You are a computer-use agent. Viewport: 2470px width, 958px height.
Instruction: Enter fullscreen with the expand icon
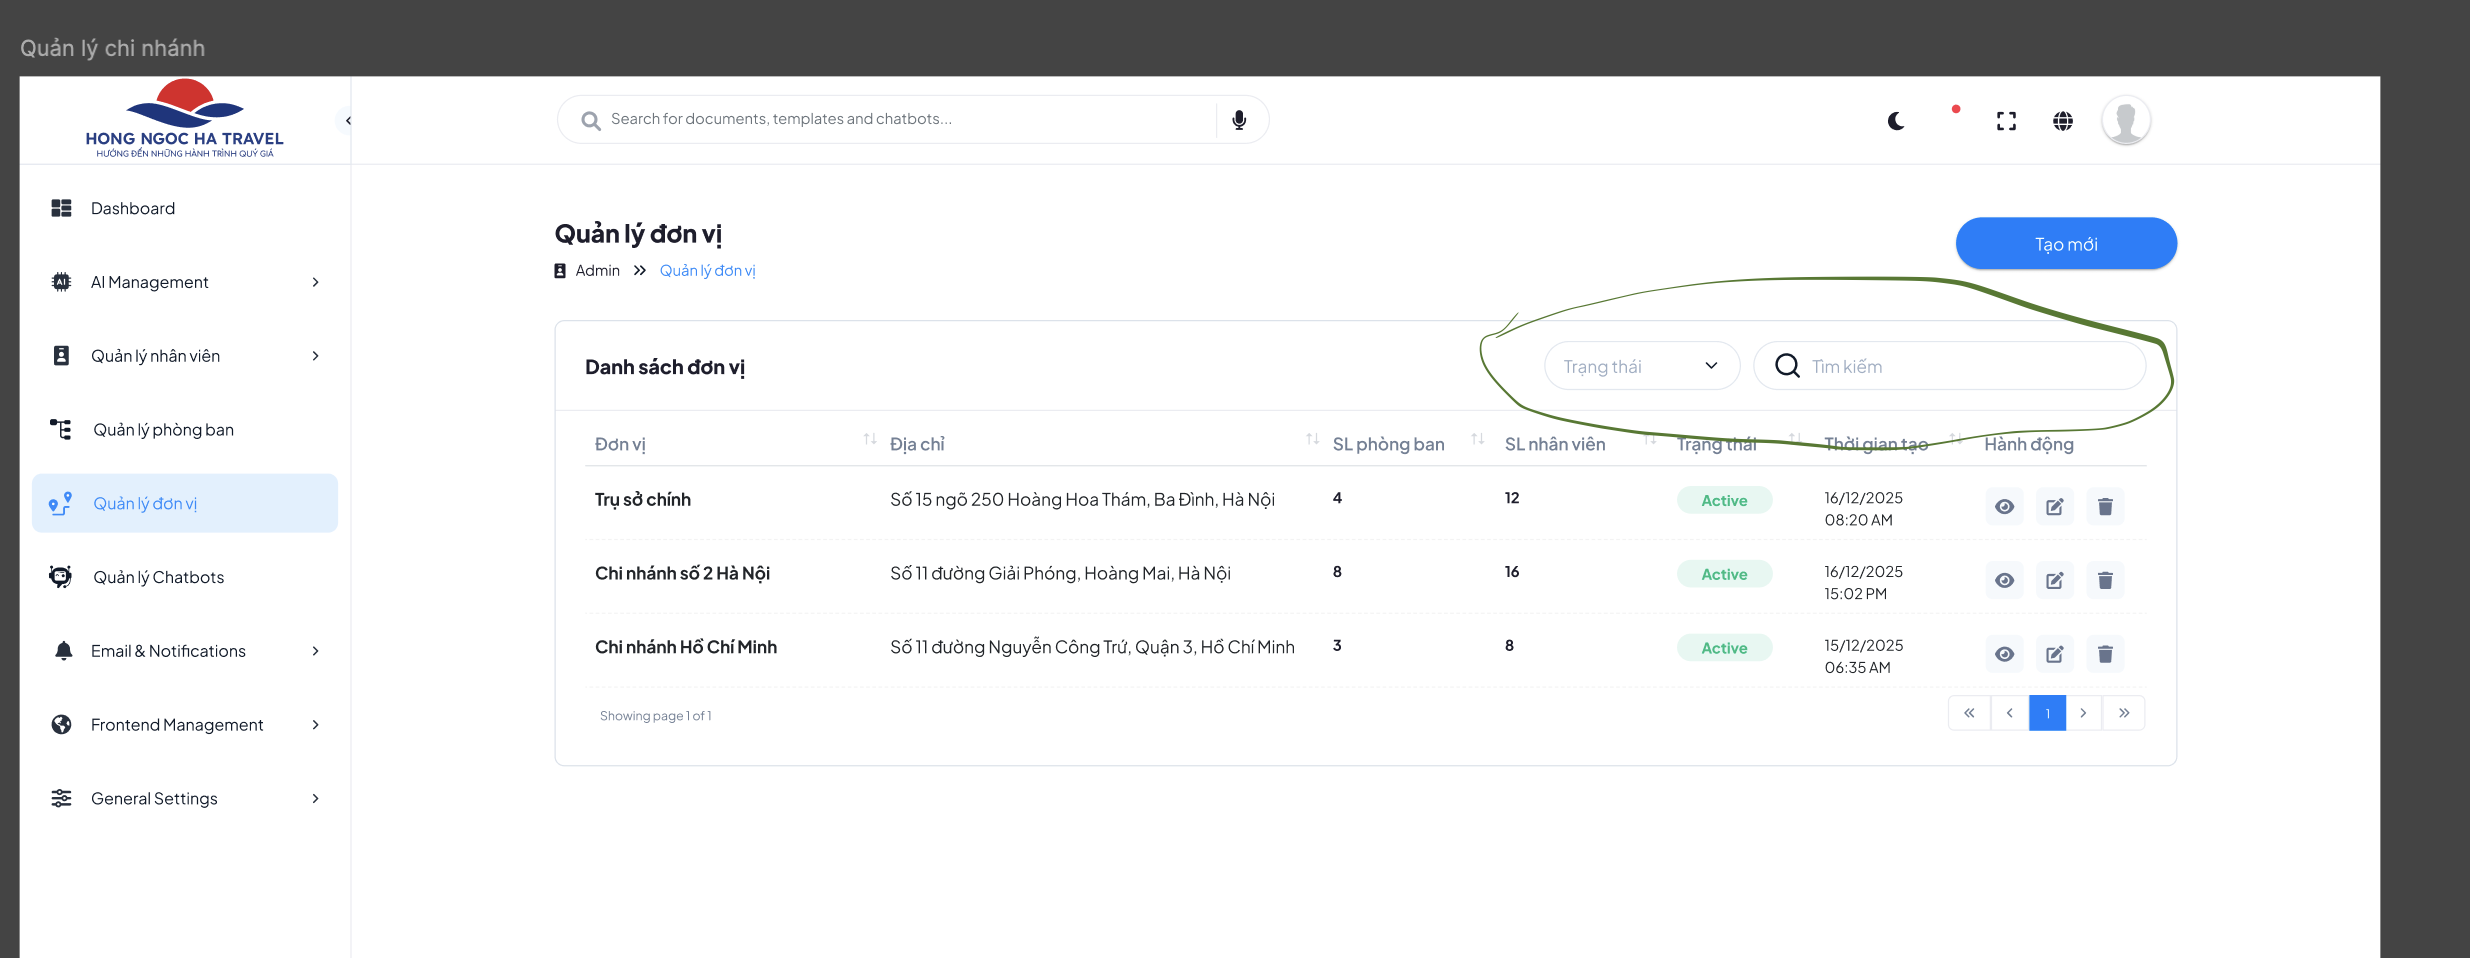[x=2006, y=121]
